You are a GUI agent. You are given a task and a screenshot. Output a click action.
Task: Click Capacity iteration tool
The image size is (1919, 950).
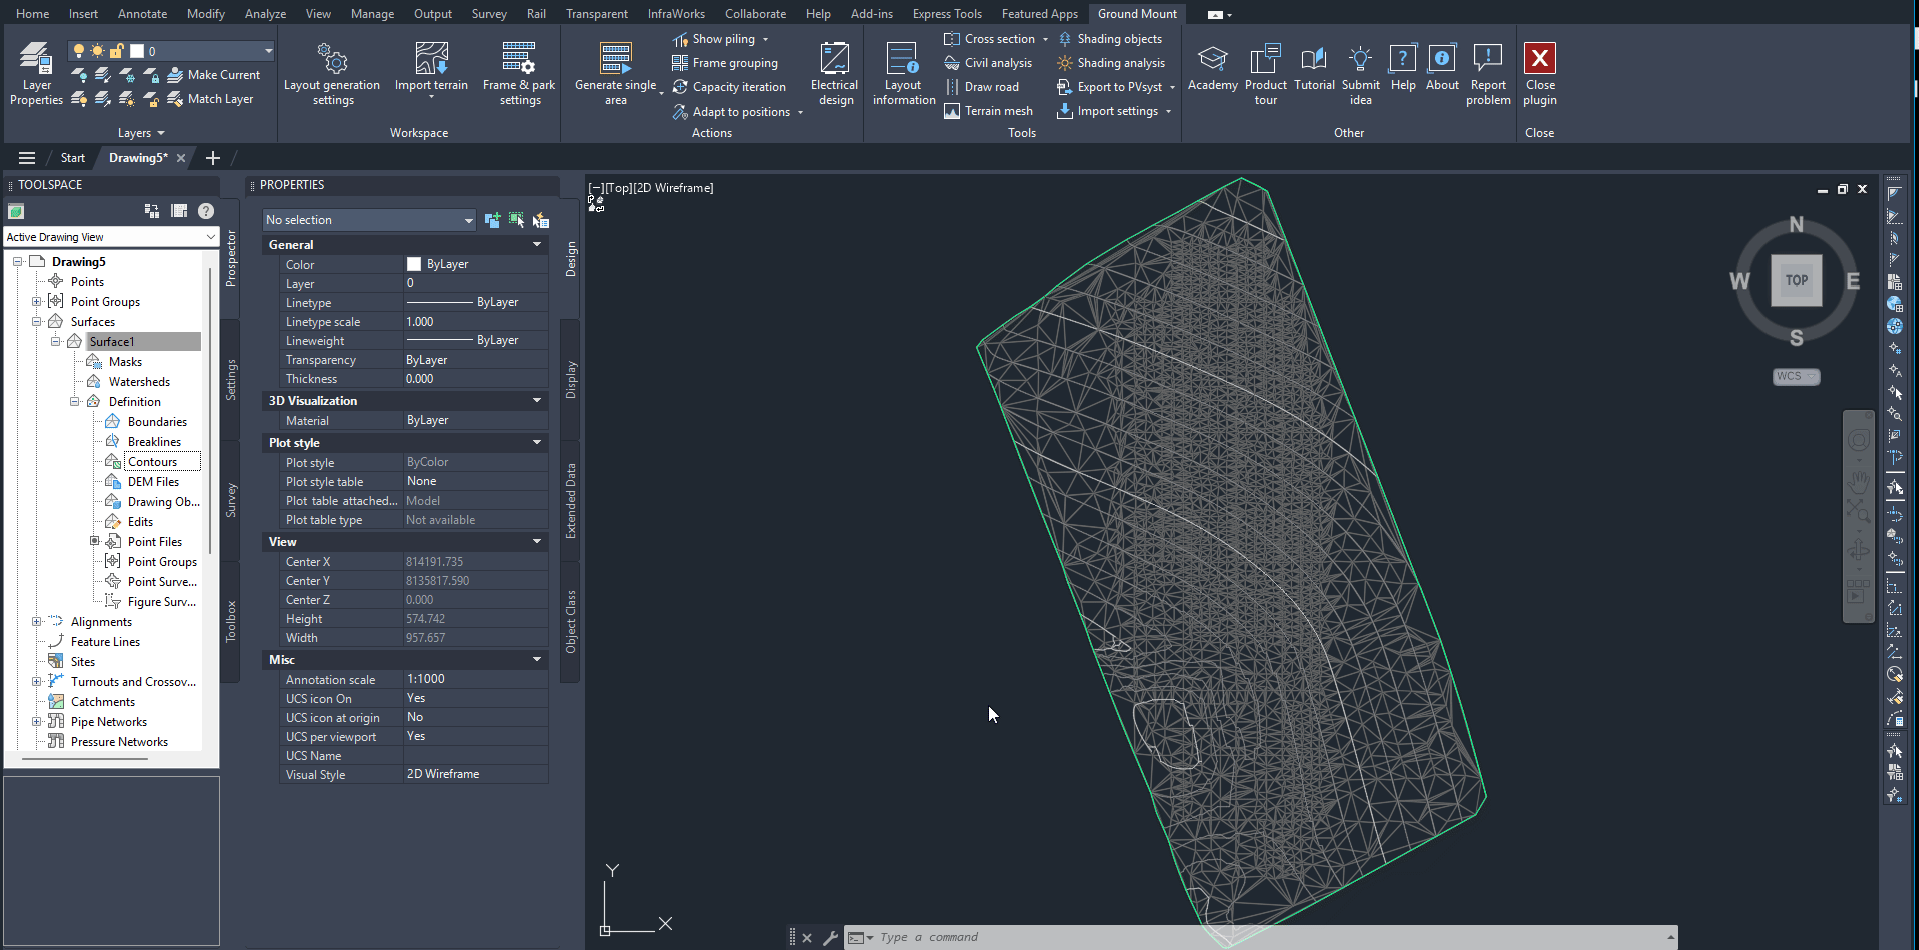[729, 87]
